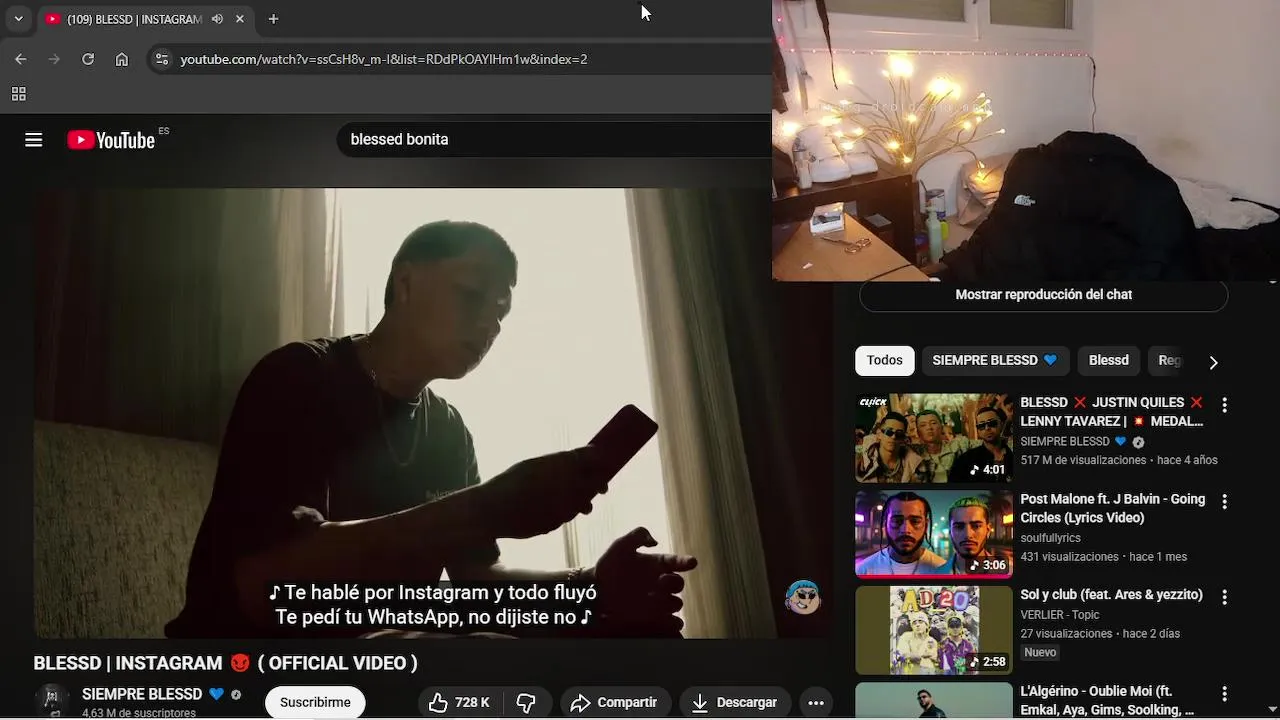Open YouTube hamburger guide menu

pyautogui.click(x=34, y=140)
